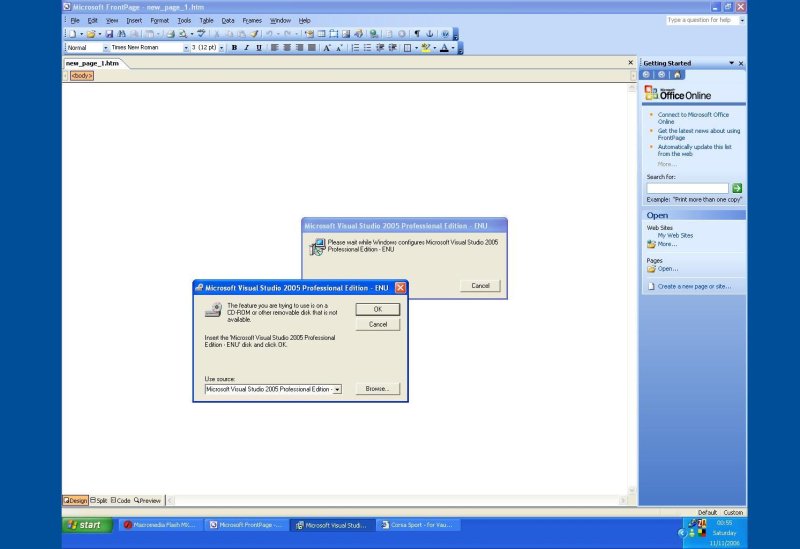Toggle Justify paragraph alignment
The height and width of the screenshot is (549, 800).
[311, 47]
